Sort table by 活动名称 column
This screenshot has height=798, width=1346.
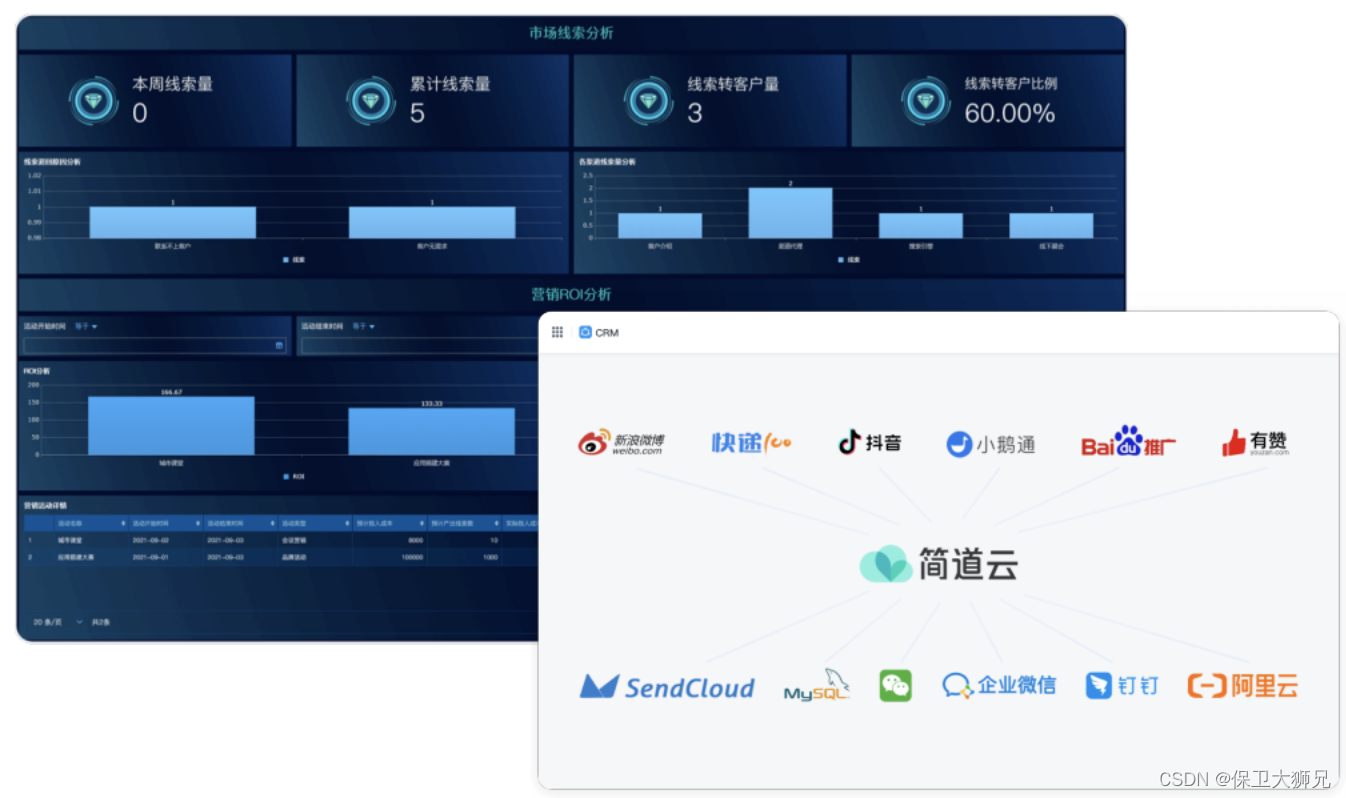[x=124, y=523]
